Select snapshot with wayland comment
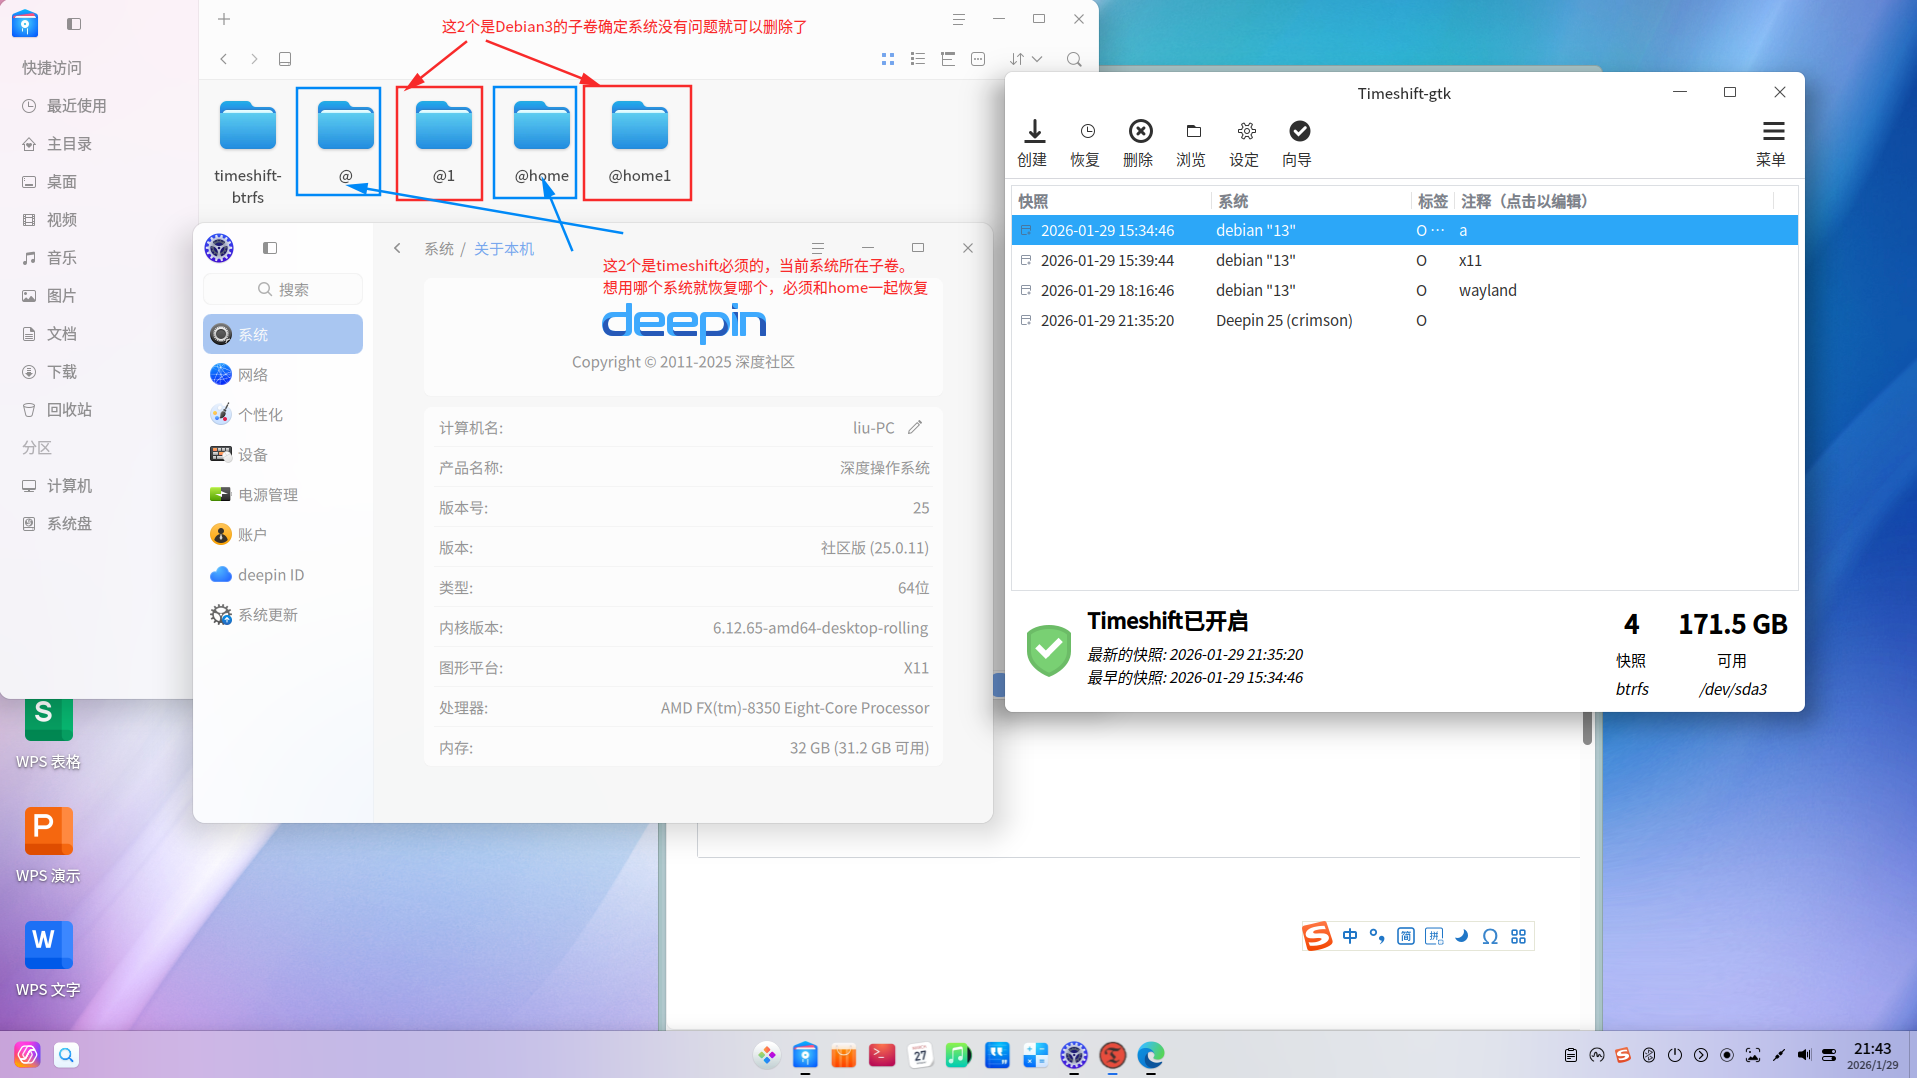This screenshot has height=1078, width=1917. [1404, 290]
